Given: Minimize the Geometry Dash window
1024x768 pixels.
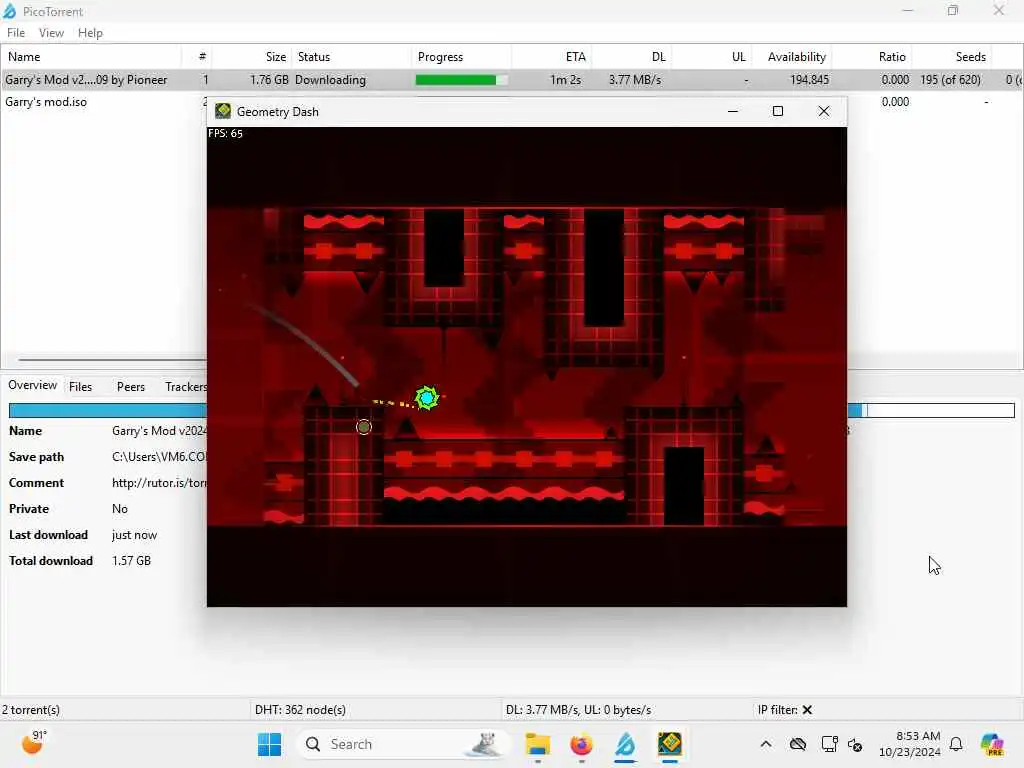Looking at the screenshot, I should click(733, 111).
